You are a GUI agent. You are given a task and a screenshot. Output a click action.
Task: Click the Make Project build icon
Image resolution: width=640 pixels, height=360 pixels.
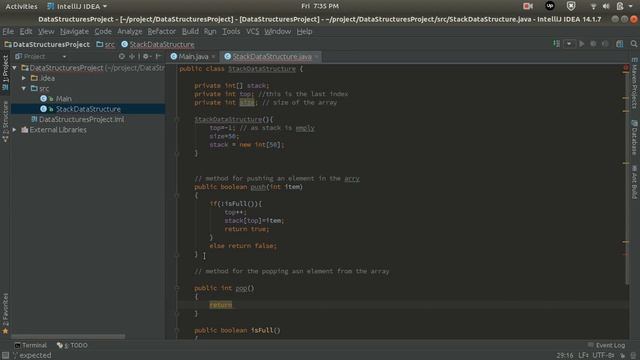[556, 44]
